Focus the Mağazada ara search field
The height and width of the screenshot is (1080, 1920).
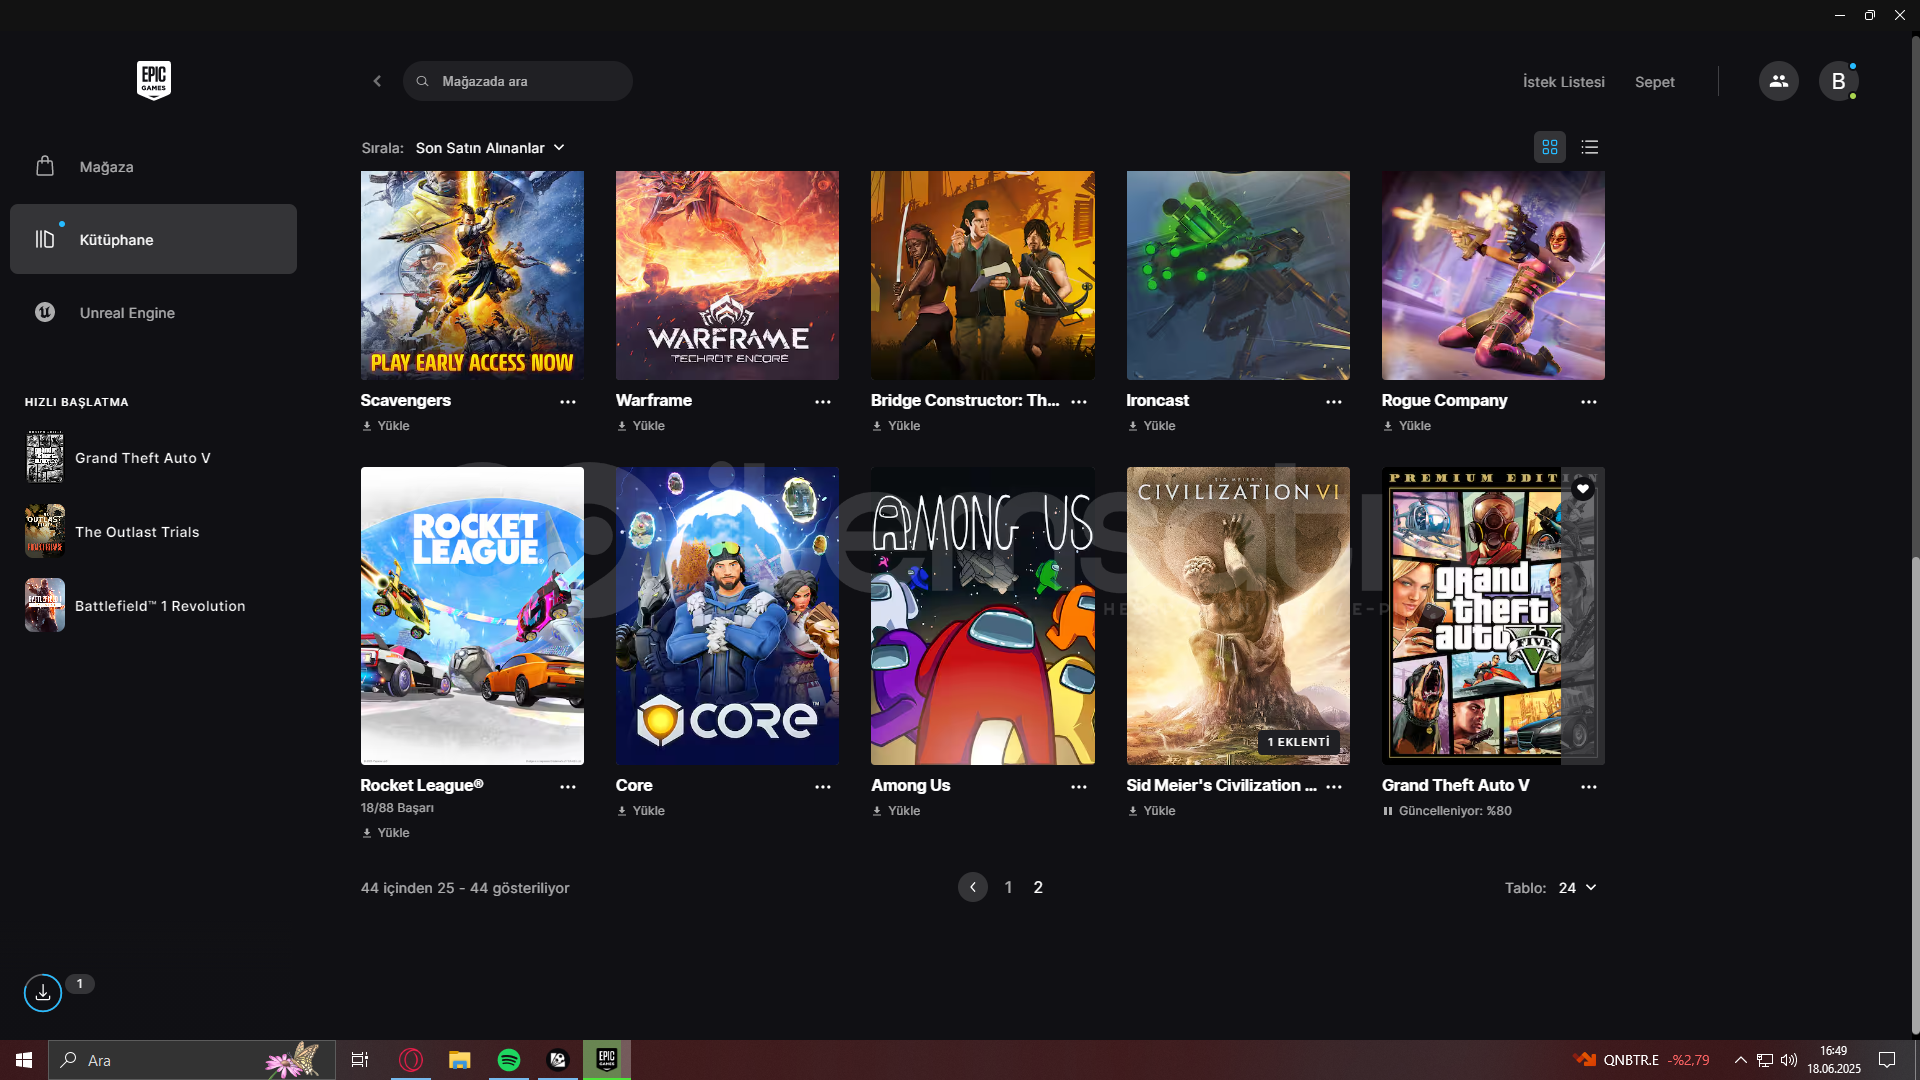pos(518,81)
